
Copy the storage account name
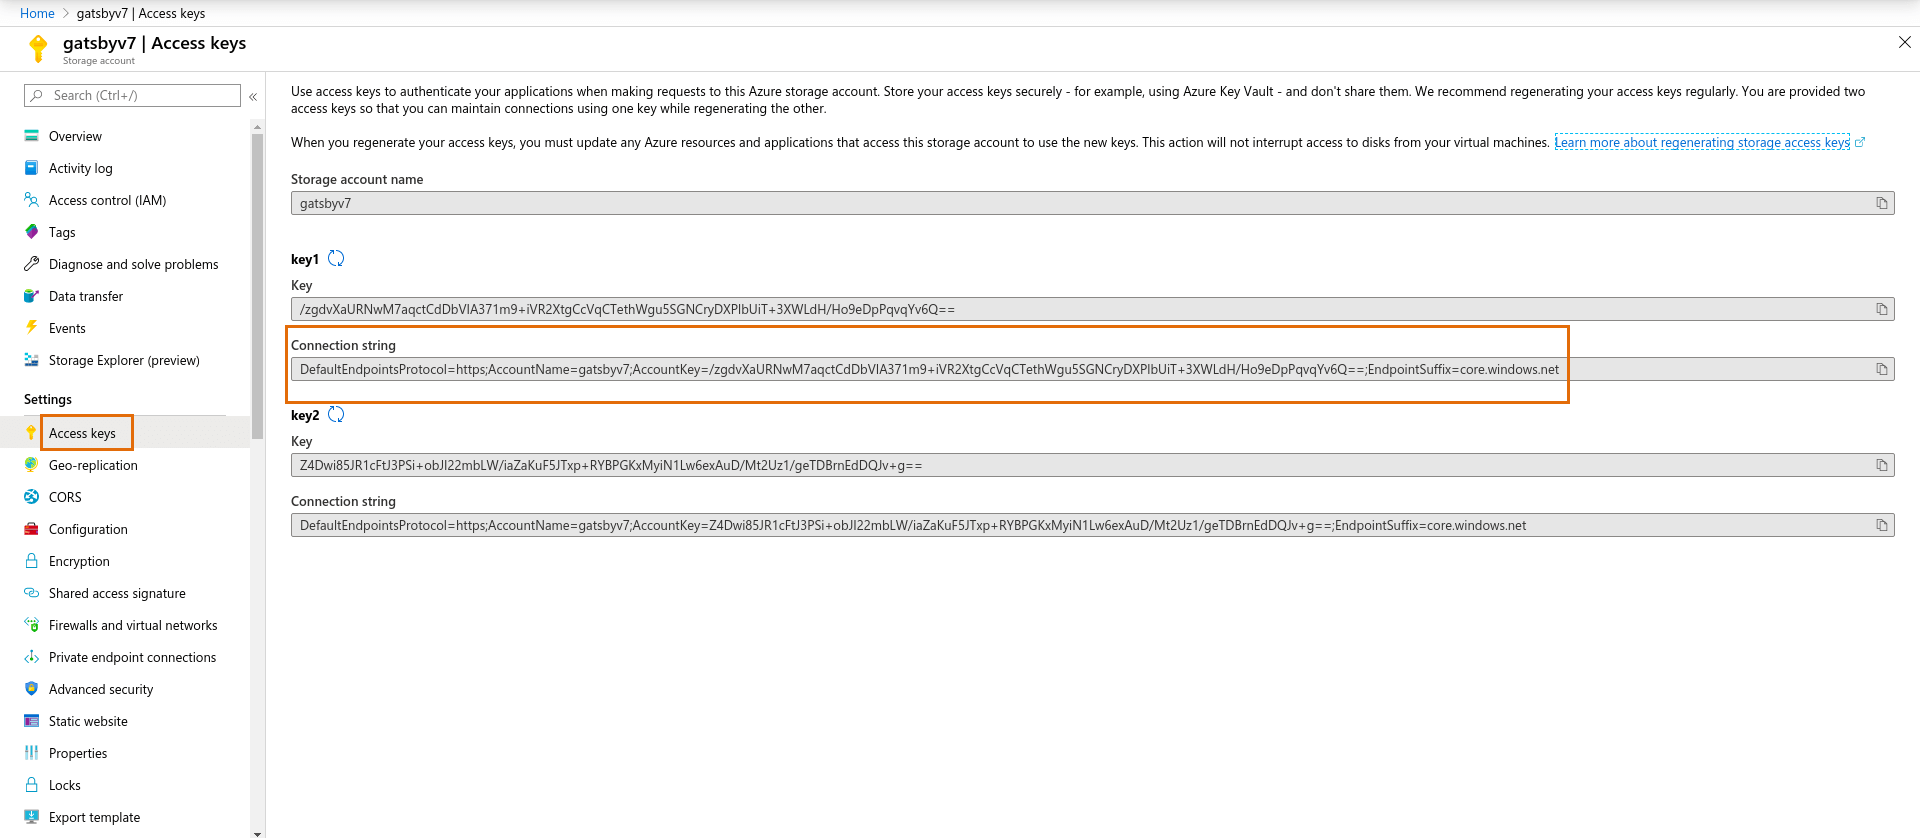pyautogui.click(x=1882, y=203)
